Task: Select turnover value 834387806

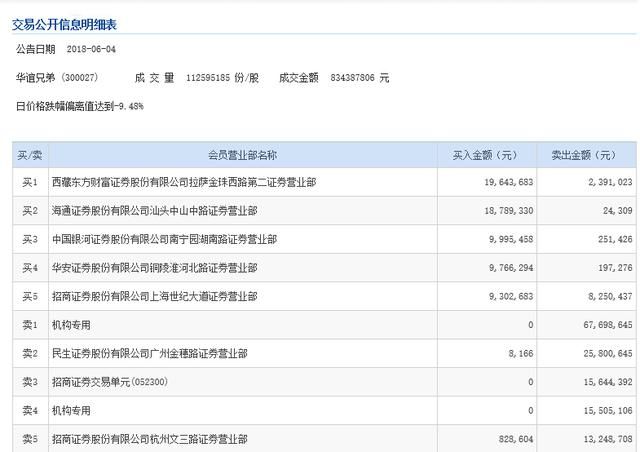Action: [x=352, y=78]
